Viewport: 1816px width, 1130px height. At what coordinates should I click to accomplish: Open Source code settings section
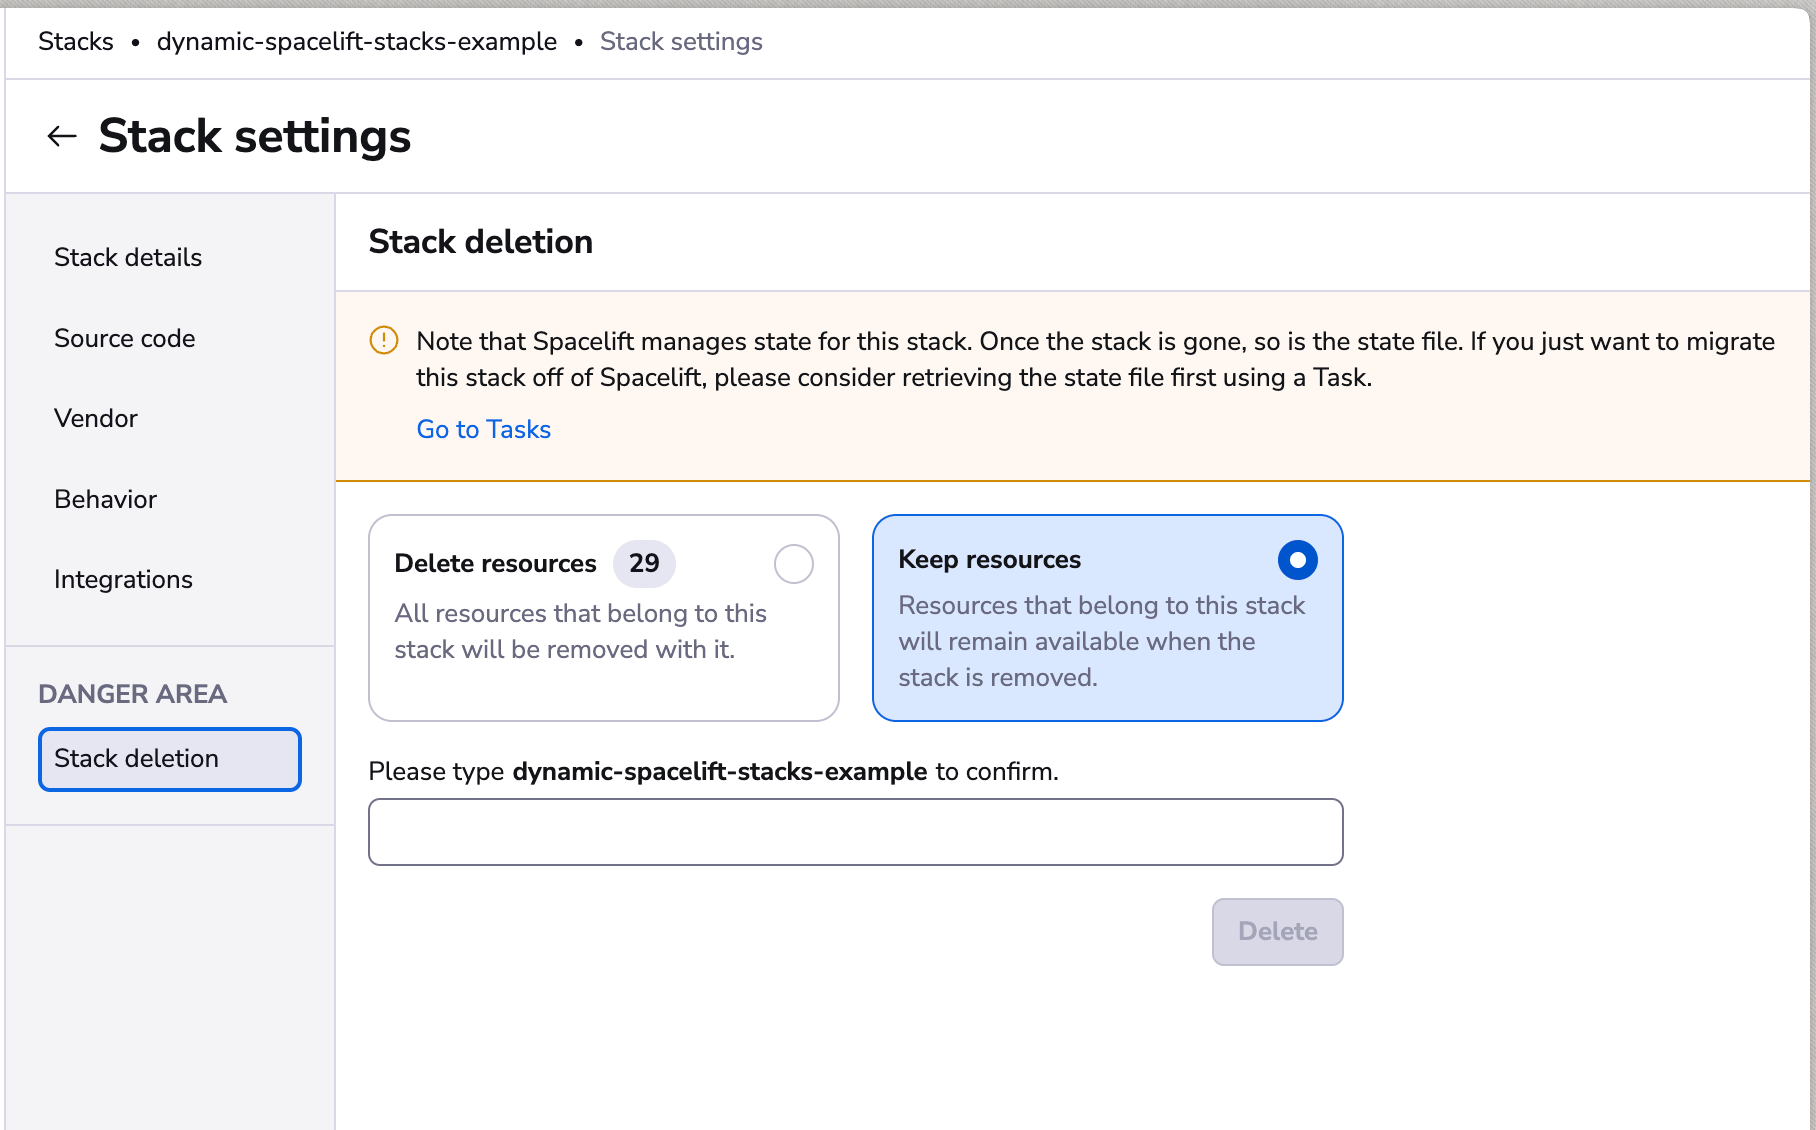point(125,338)
